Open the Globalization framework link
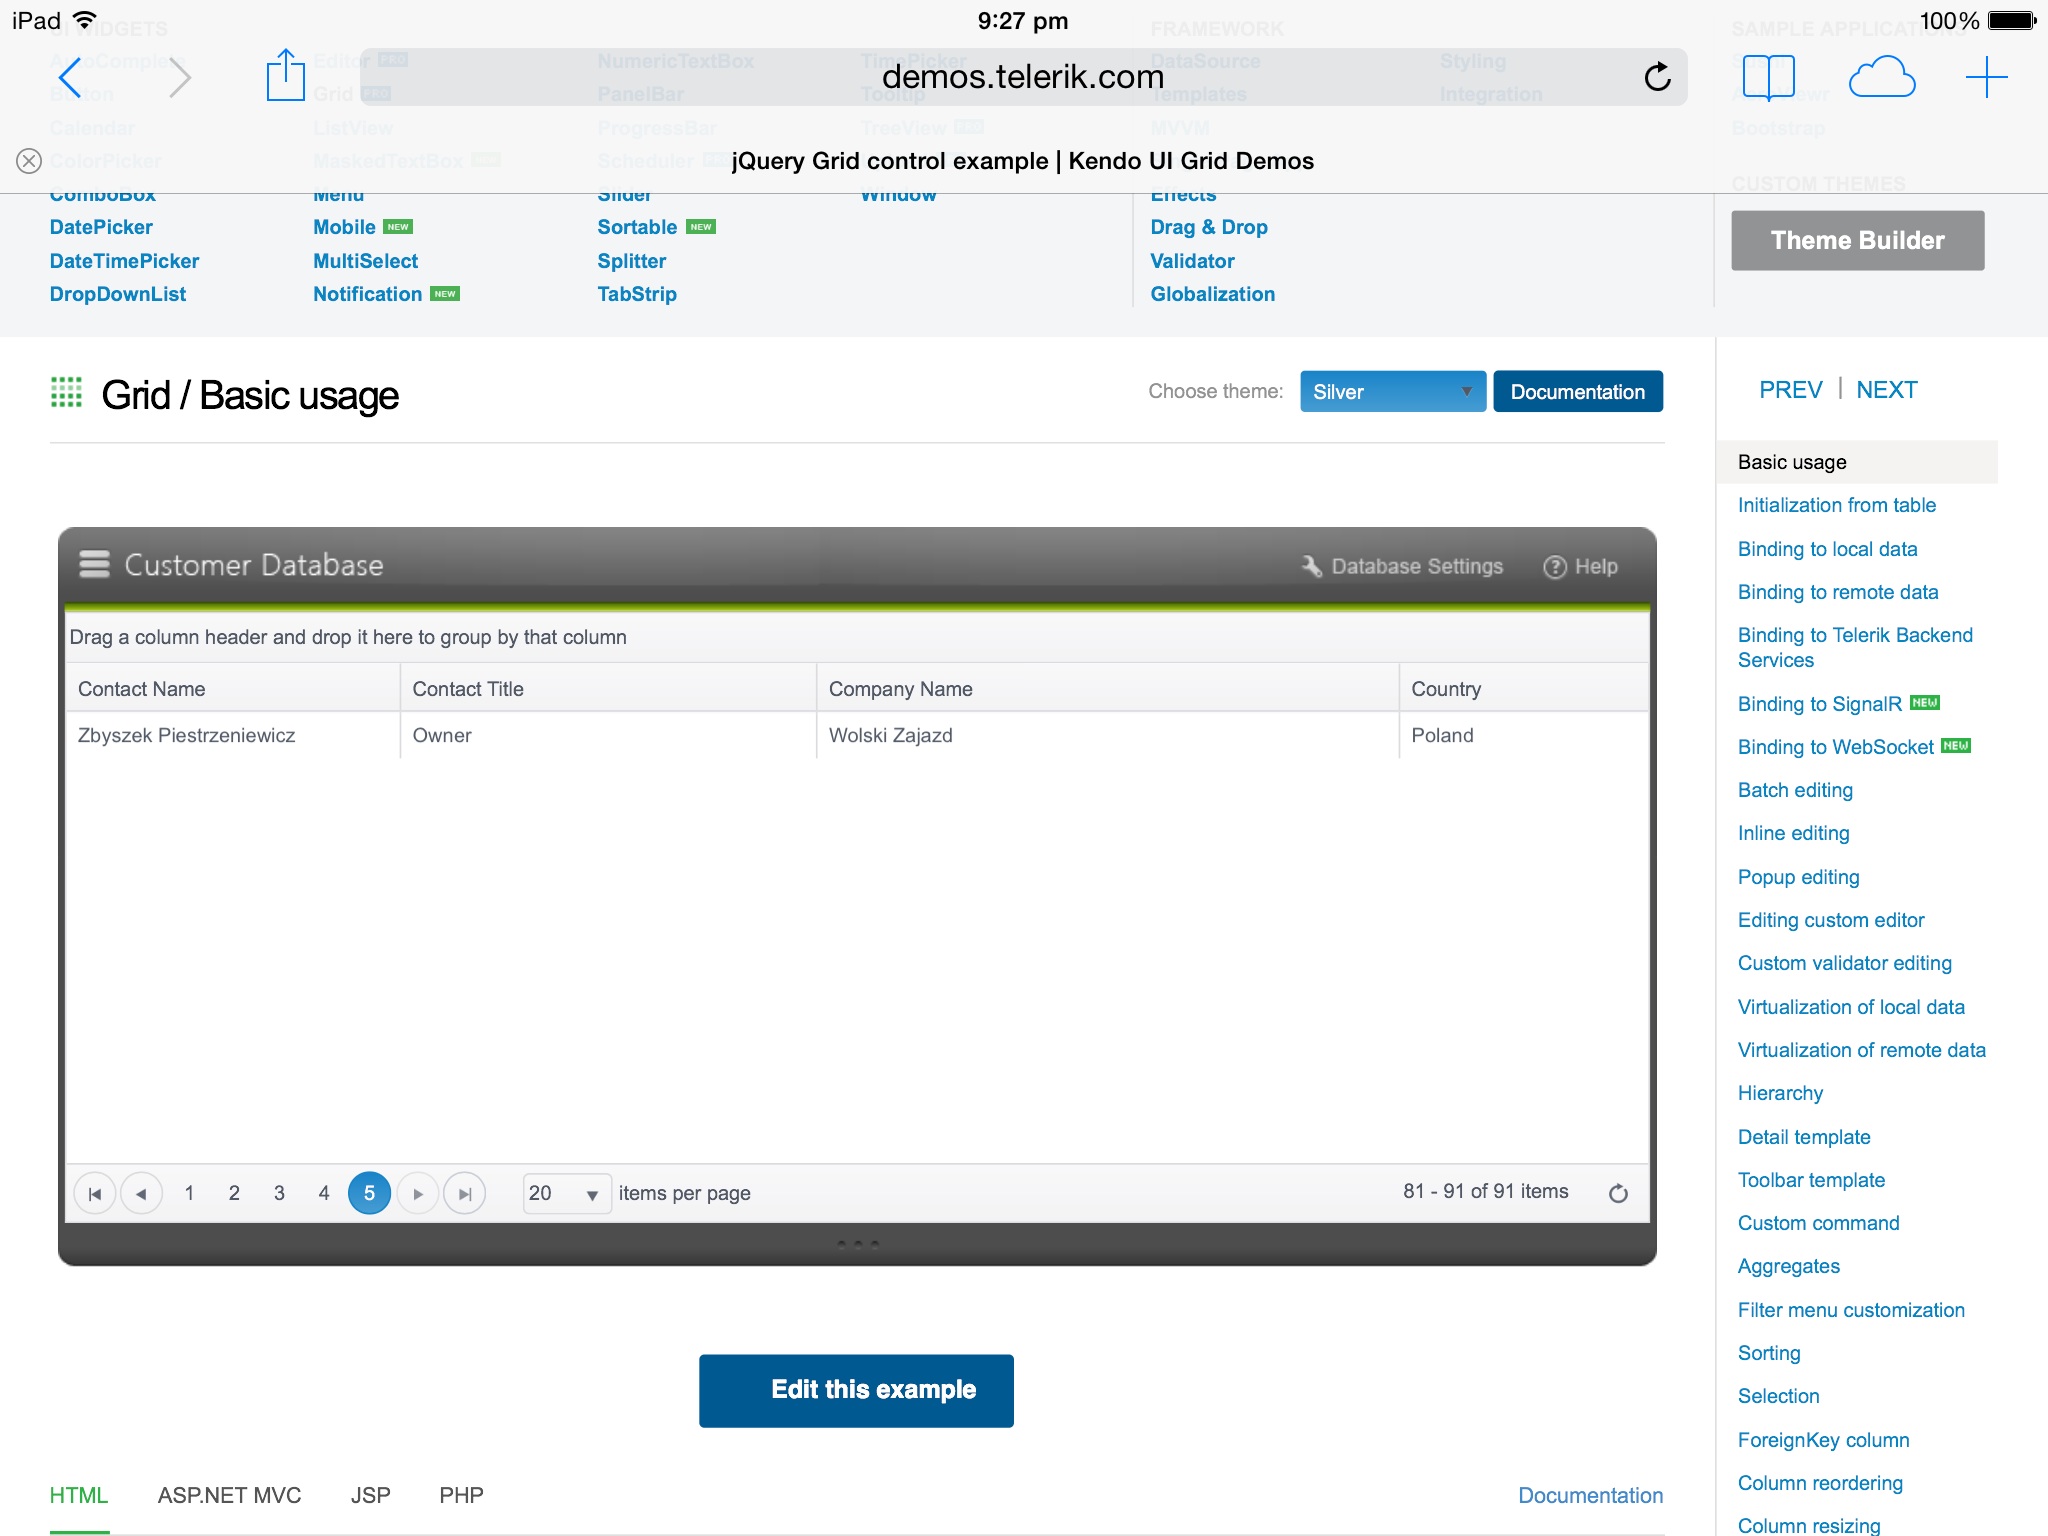 pos(1212,294)
